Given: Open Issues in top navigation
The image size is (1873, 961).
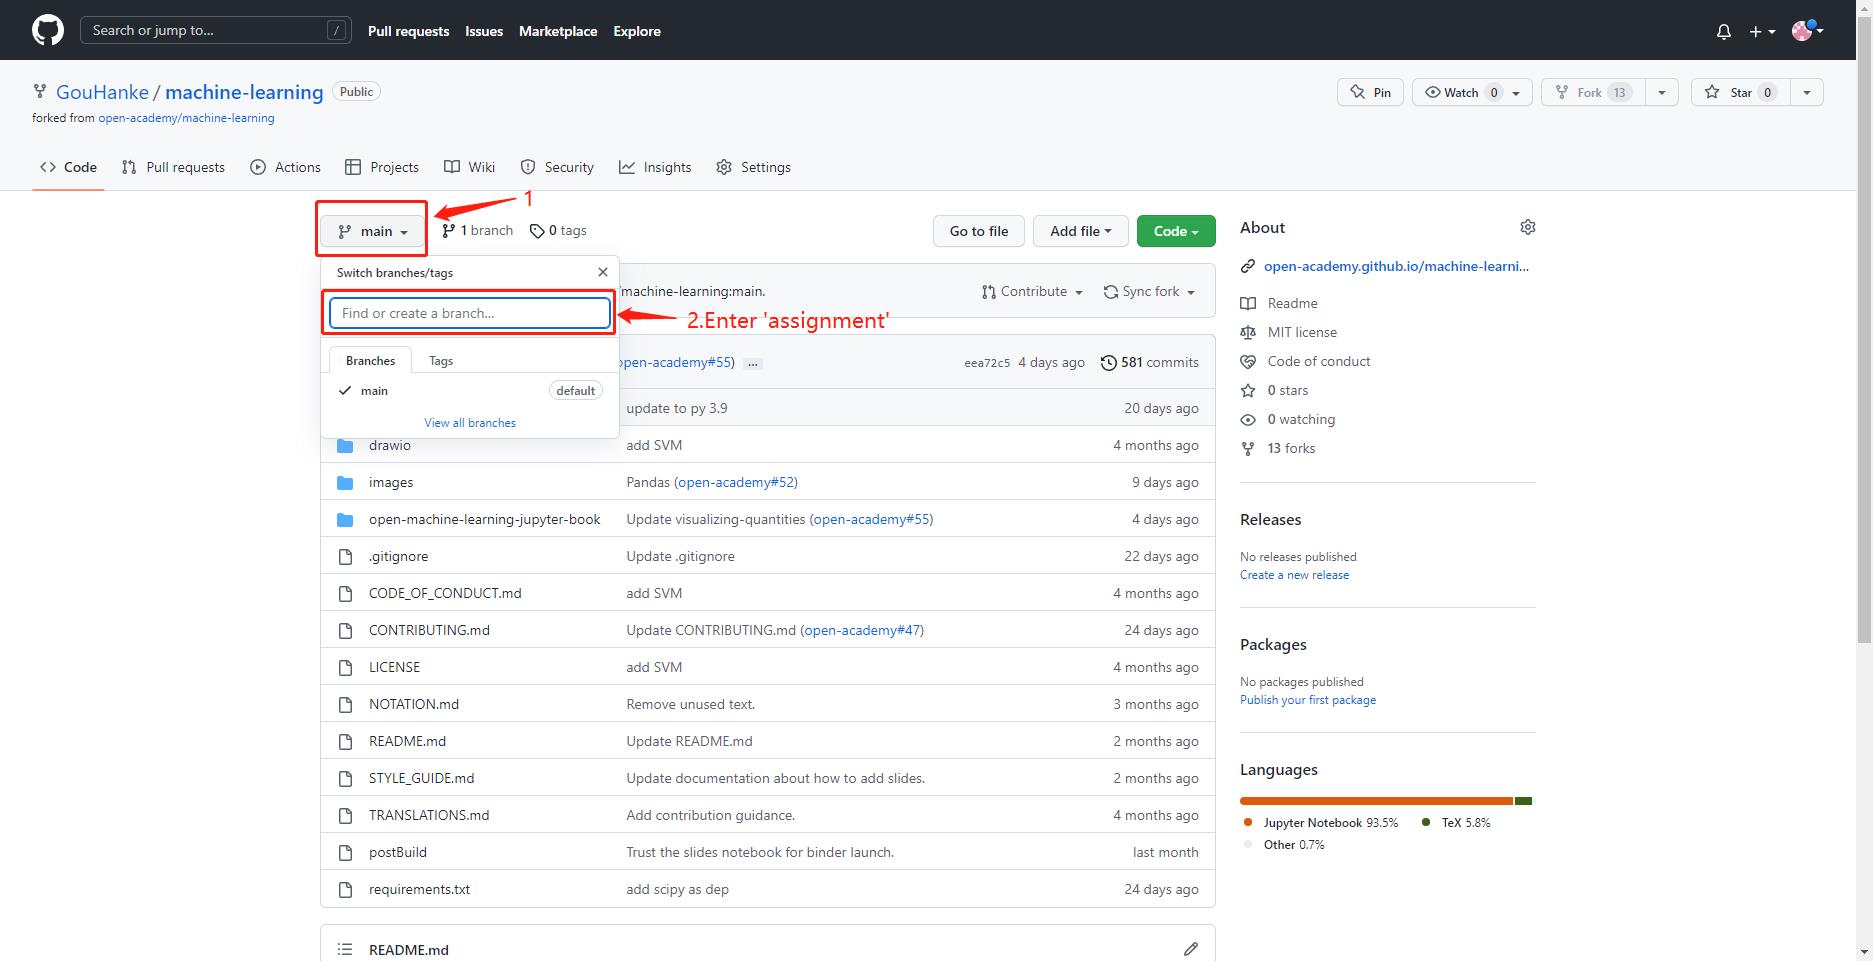Looking at the screenshot, I should click(x=484, y=31).
